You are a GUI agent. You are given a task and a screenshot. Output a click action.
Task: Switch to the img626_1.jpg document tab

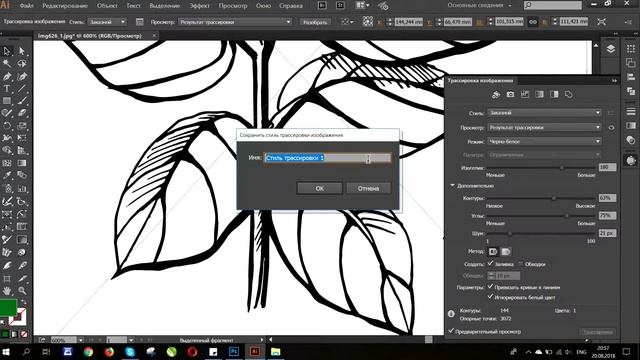click(x=89, y=36)
